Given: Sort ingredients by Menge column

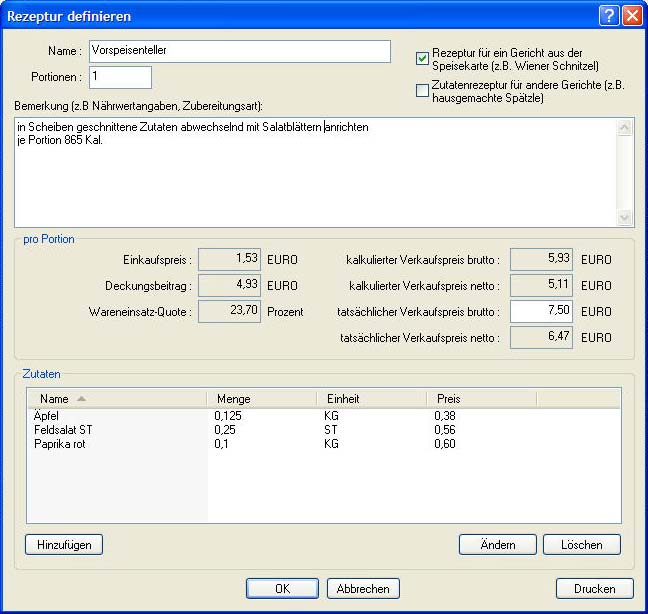Looking at the screenshot, I should [261, 399].
